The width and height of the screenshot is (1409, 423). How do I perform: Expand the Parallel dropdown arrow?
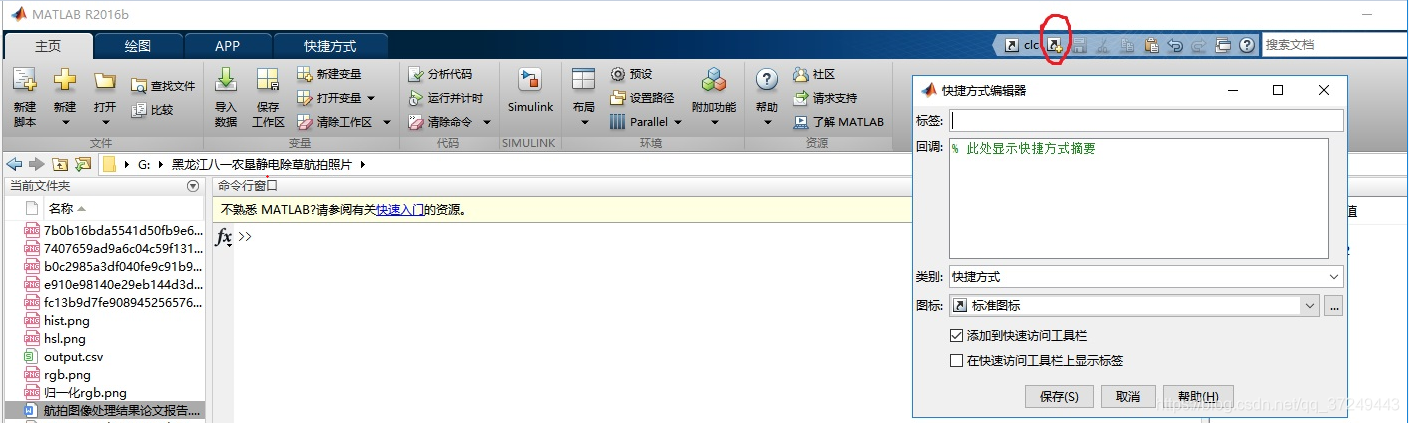(677, 122)
